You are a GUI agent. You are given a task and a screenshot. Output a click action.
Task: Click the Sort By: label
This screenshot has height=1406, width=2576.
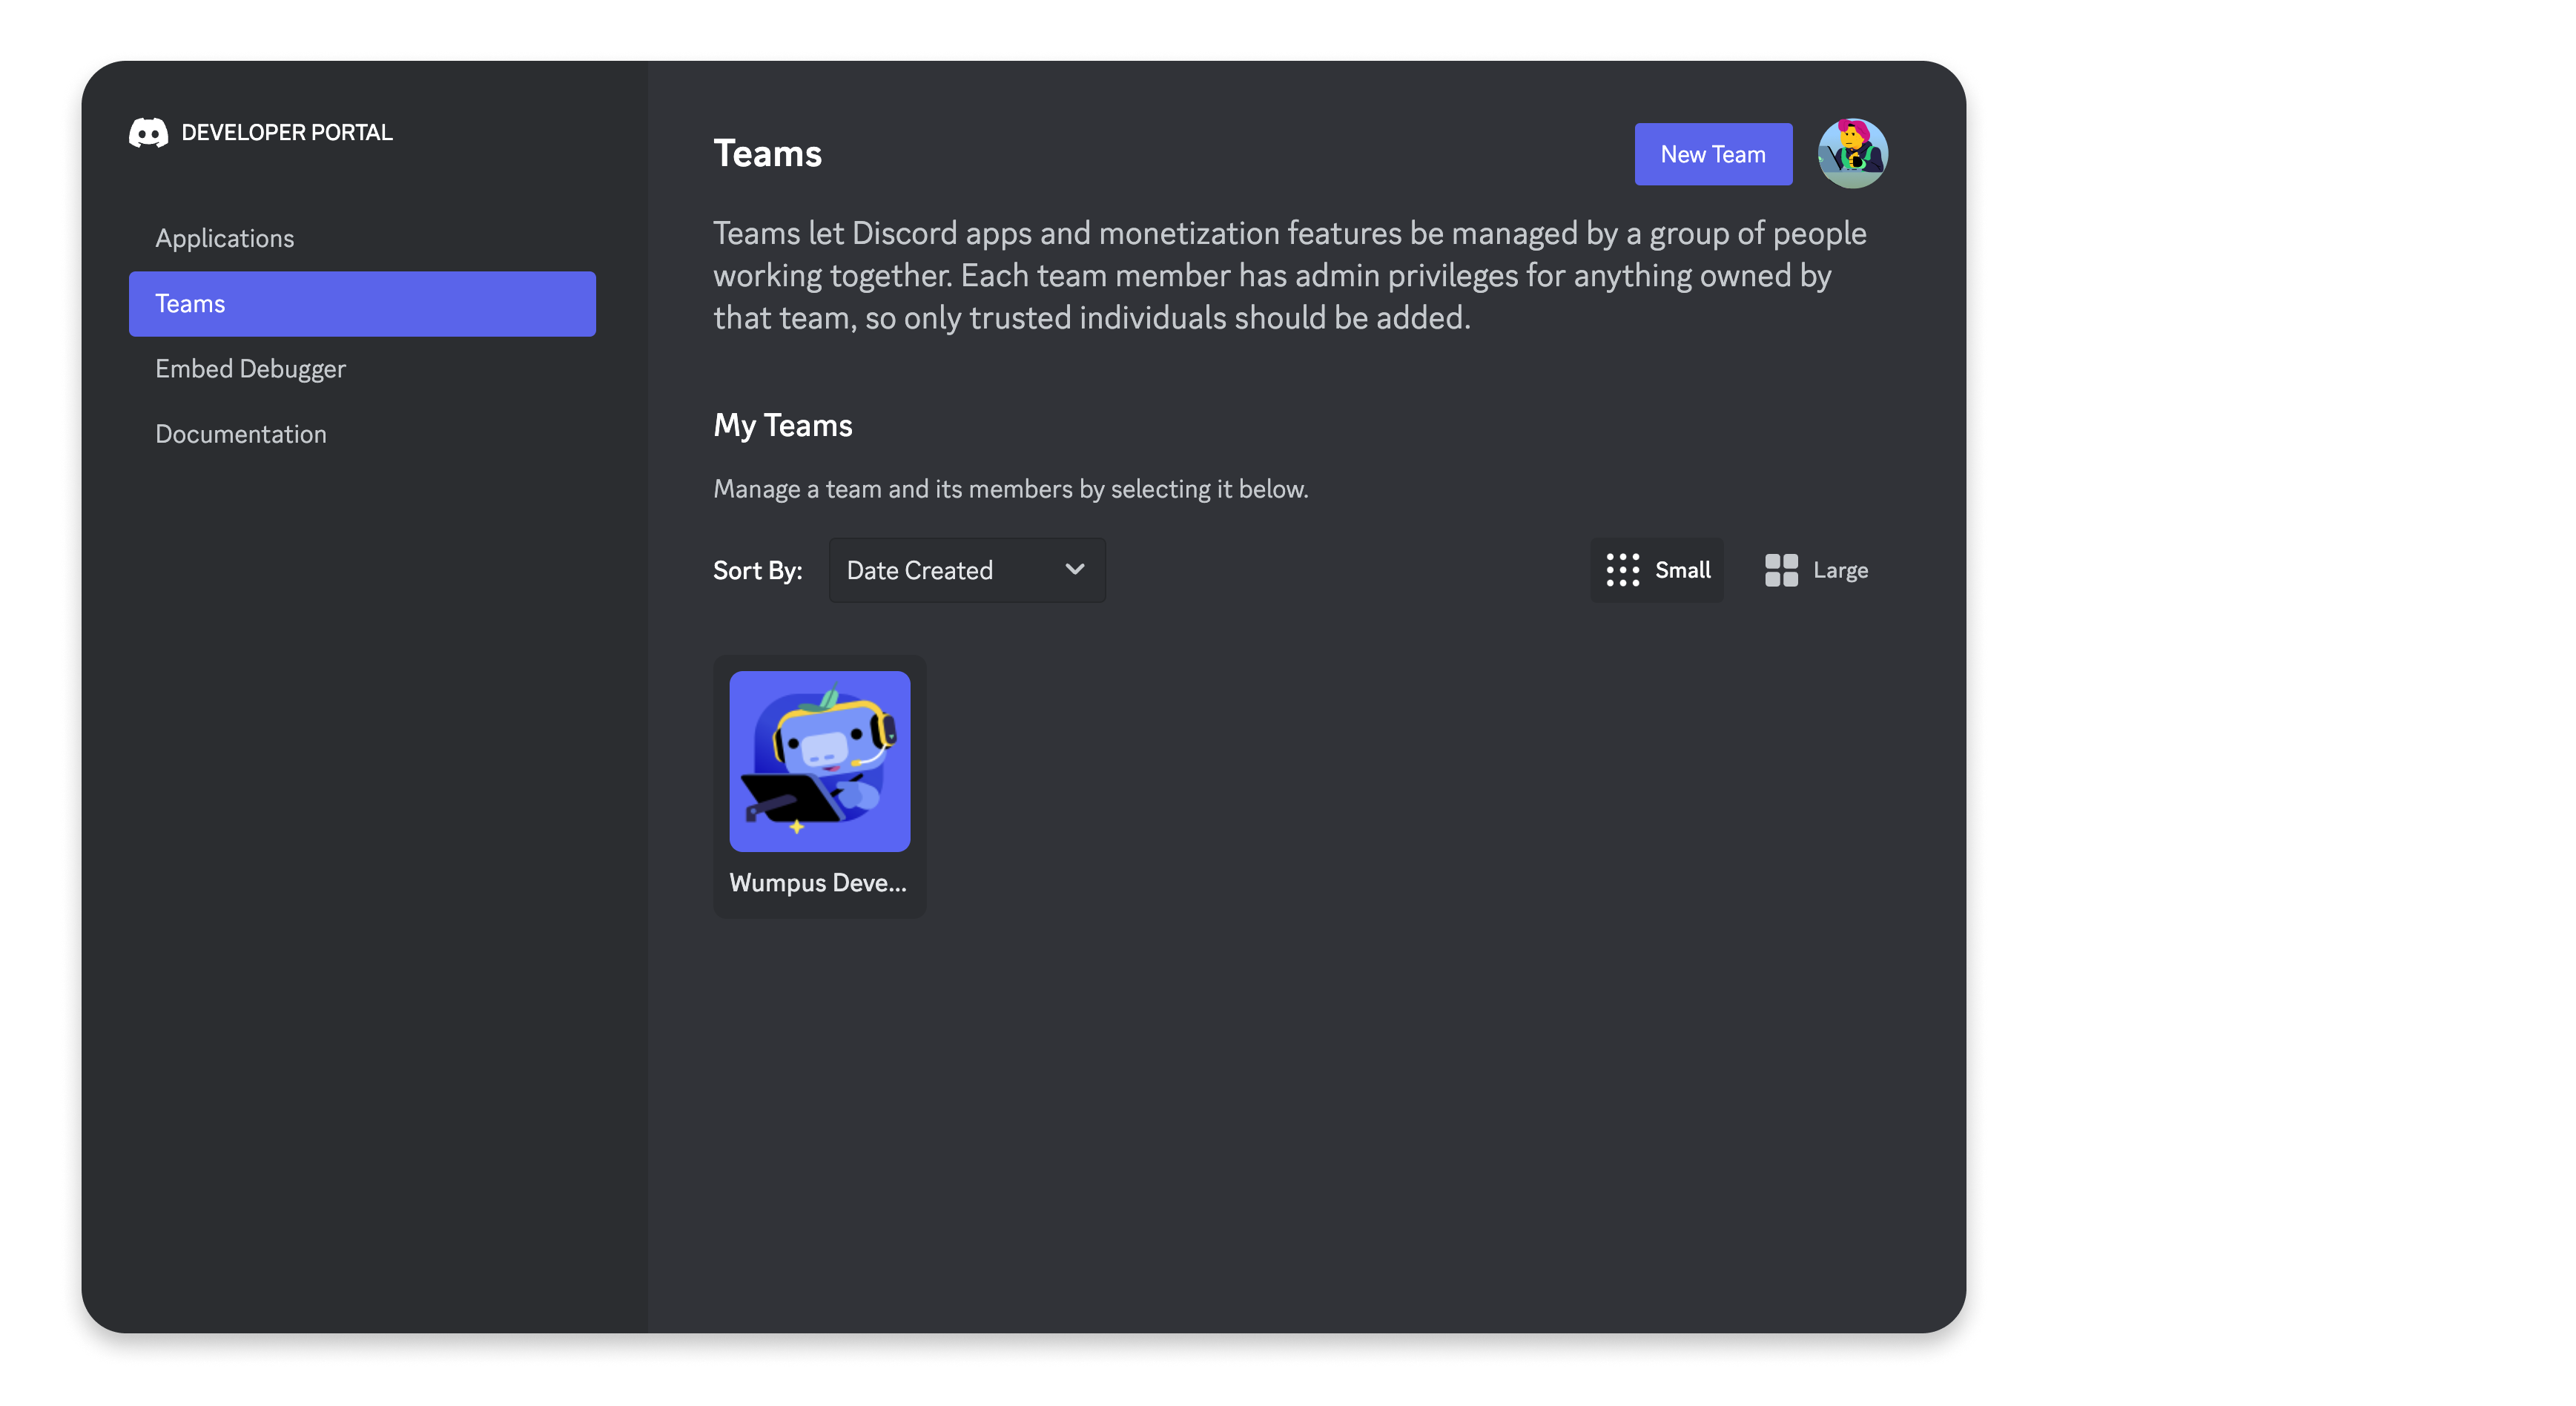pos(757,571)
